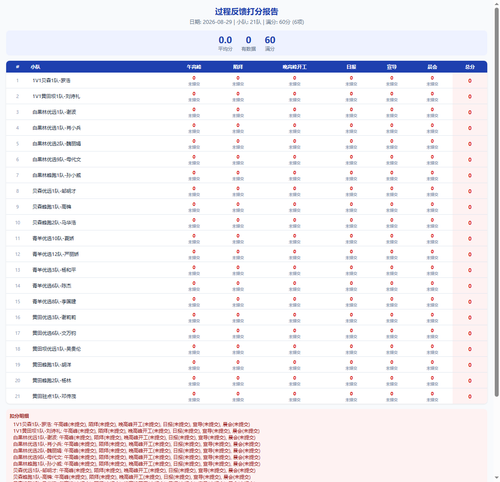Viewport: 500px width, 482px height.
Task: Click the 晚高峰开工 column header
Action: point(294,67)
